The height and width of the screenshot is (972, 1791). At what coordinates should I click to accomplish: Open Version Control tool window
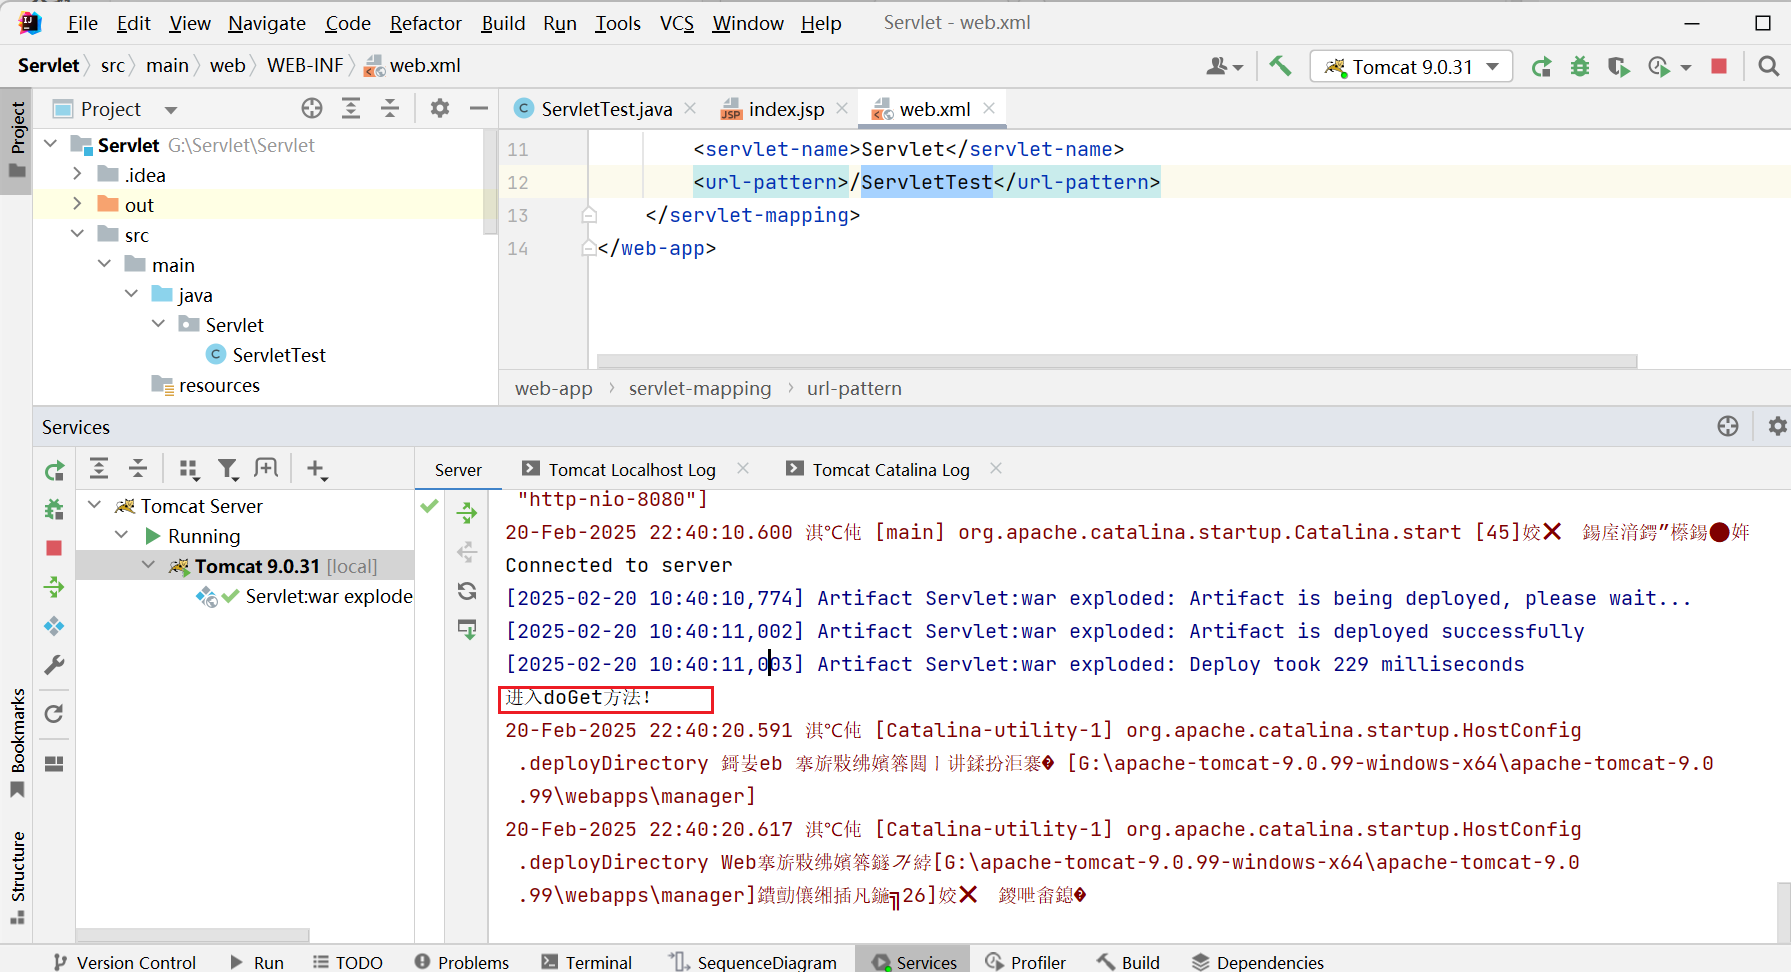tap(125, 962)
